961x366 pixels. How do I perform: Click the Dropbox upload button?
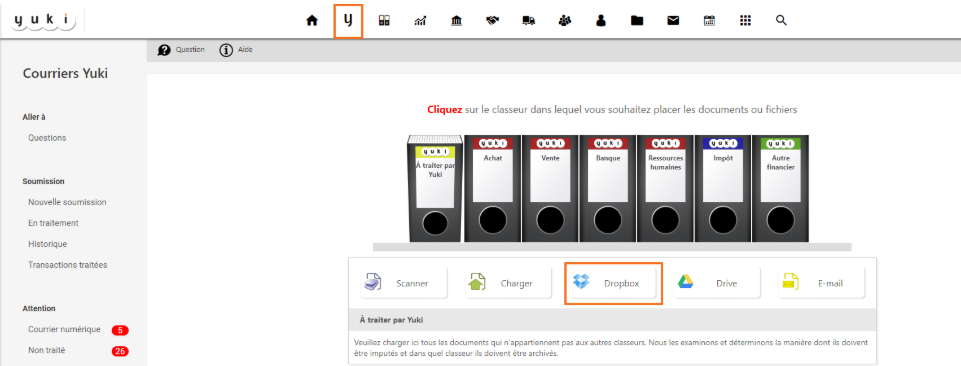coord(613,283)
